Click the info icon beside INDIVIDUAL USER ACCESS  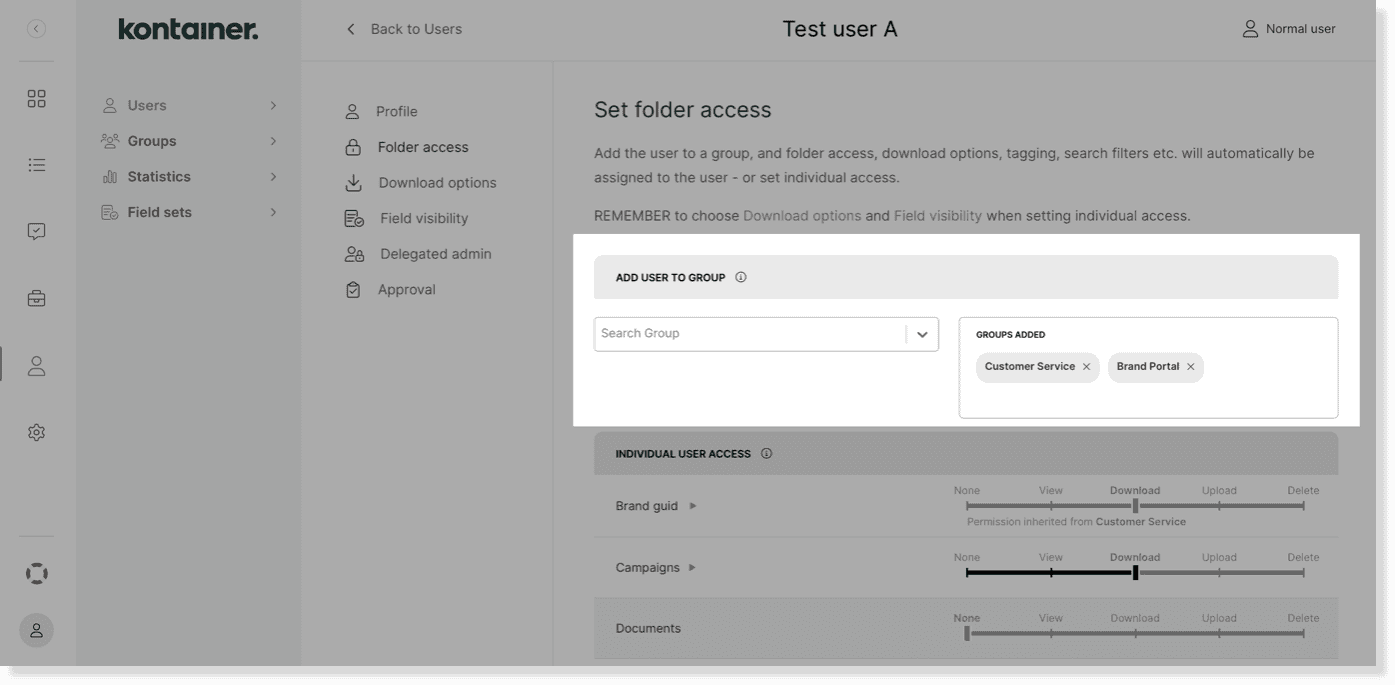766,453
